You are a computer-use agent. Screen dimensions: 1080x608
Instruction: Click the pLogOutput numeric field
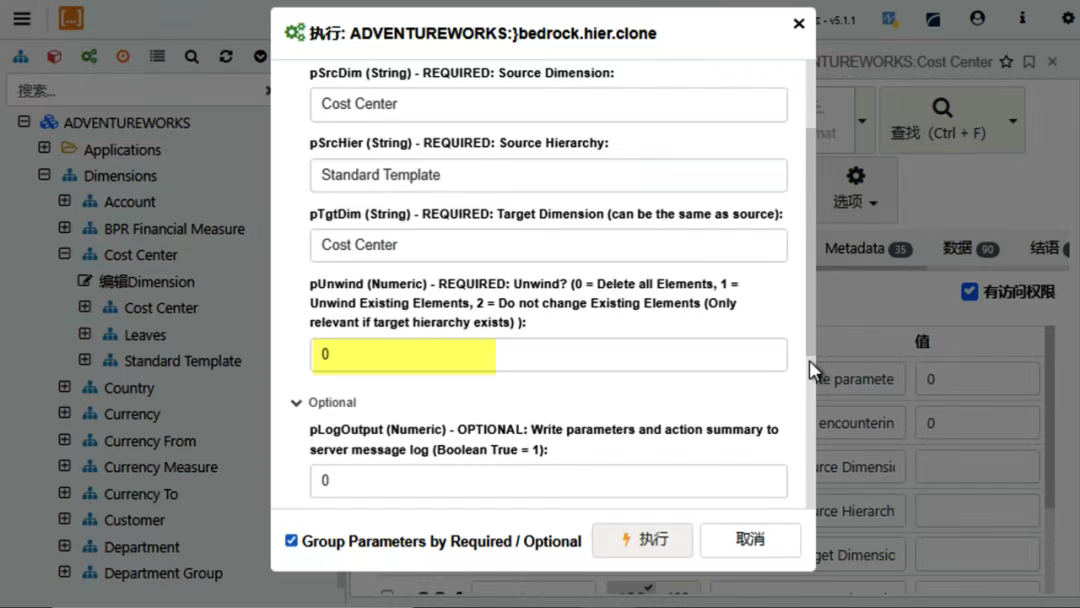548,481
